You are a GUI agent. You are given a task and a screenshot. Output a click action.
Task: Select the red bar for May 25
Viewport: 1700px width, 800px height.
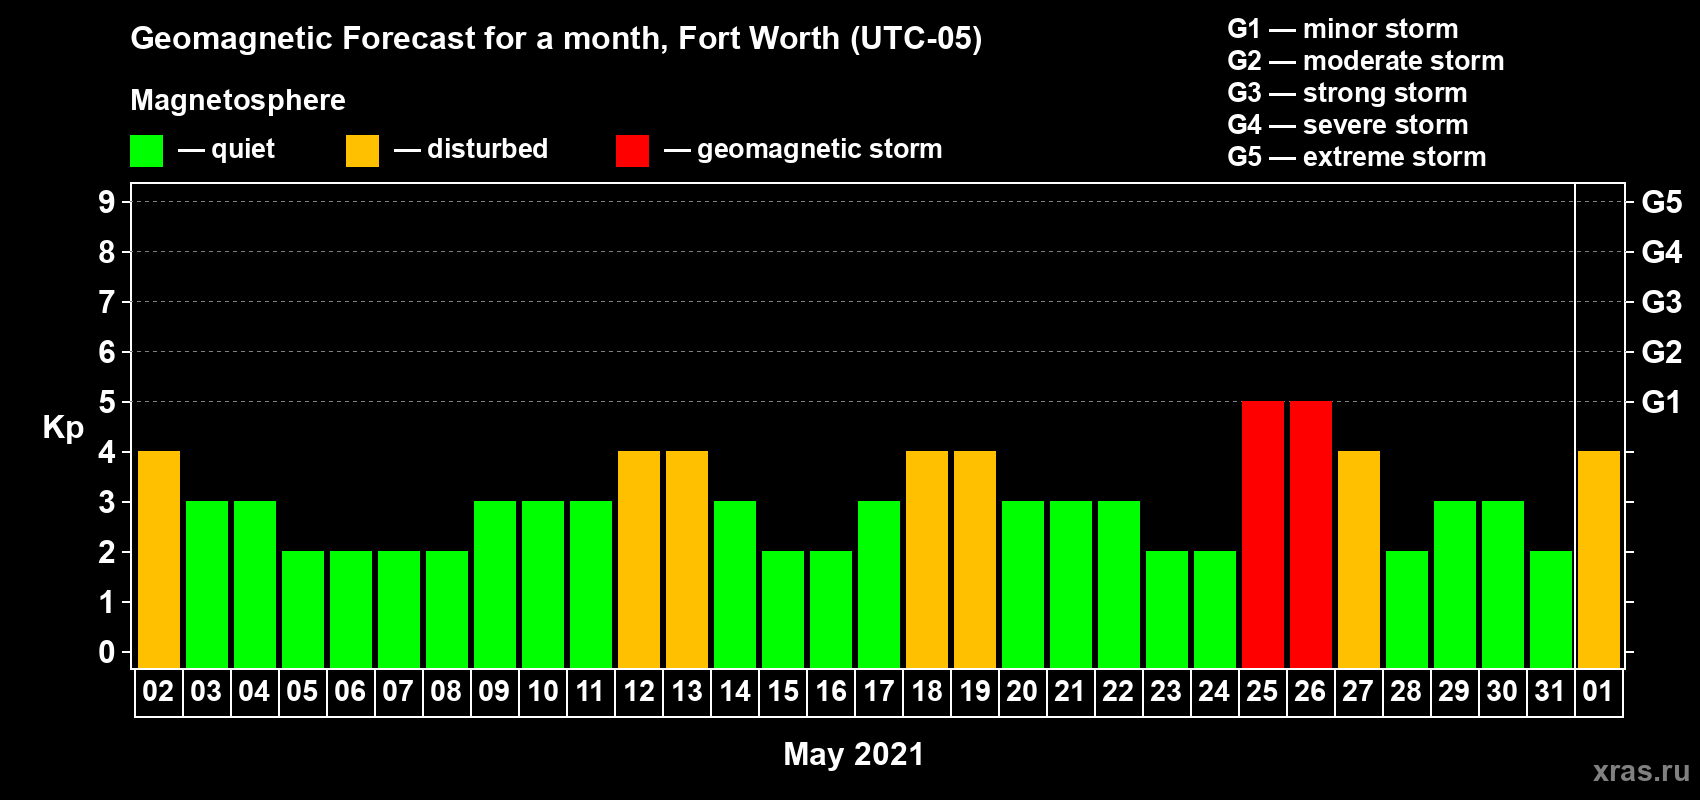coord(1263,535)
